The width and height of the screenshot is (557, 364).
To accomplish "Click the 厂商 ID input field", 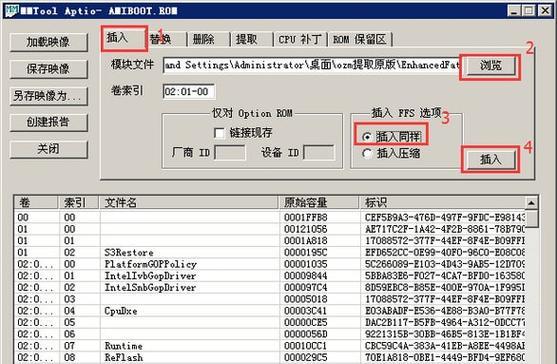I will pyautogui.click(x=229, y=153).
